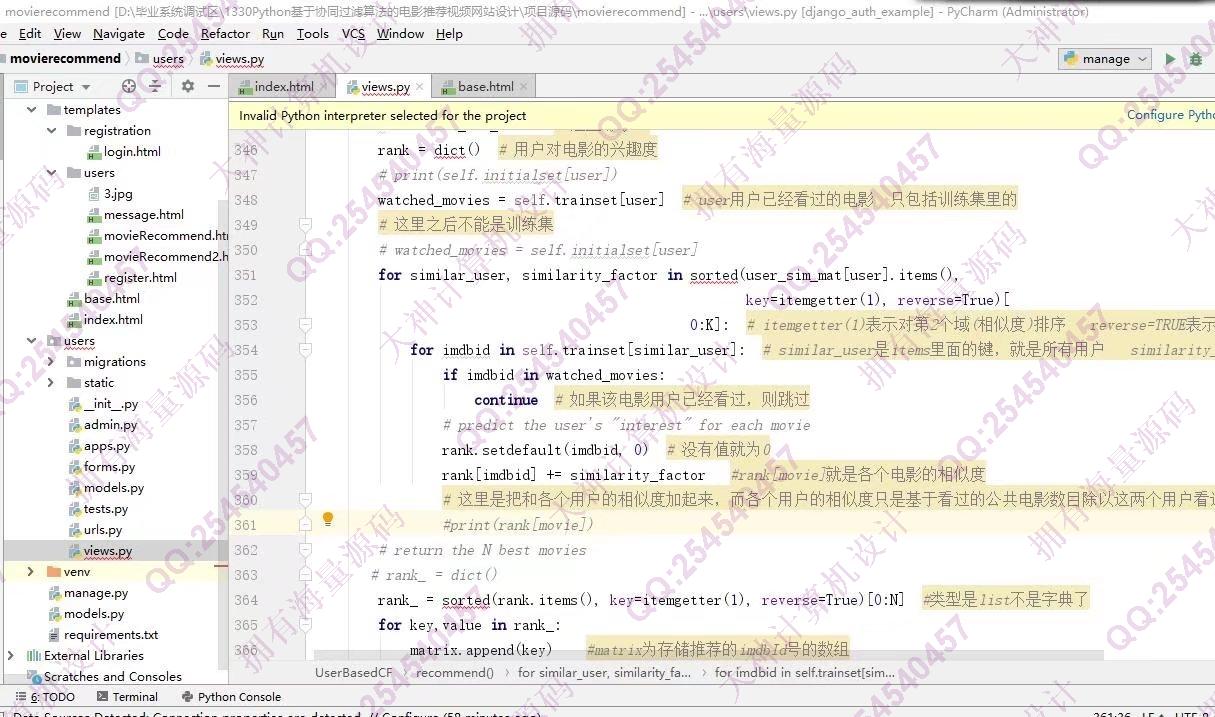1215x717 pixels.
Task: Hide the Project tool window with the minus icon
Action: pos(213,87)
